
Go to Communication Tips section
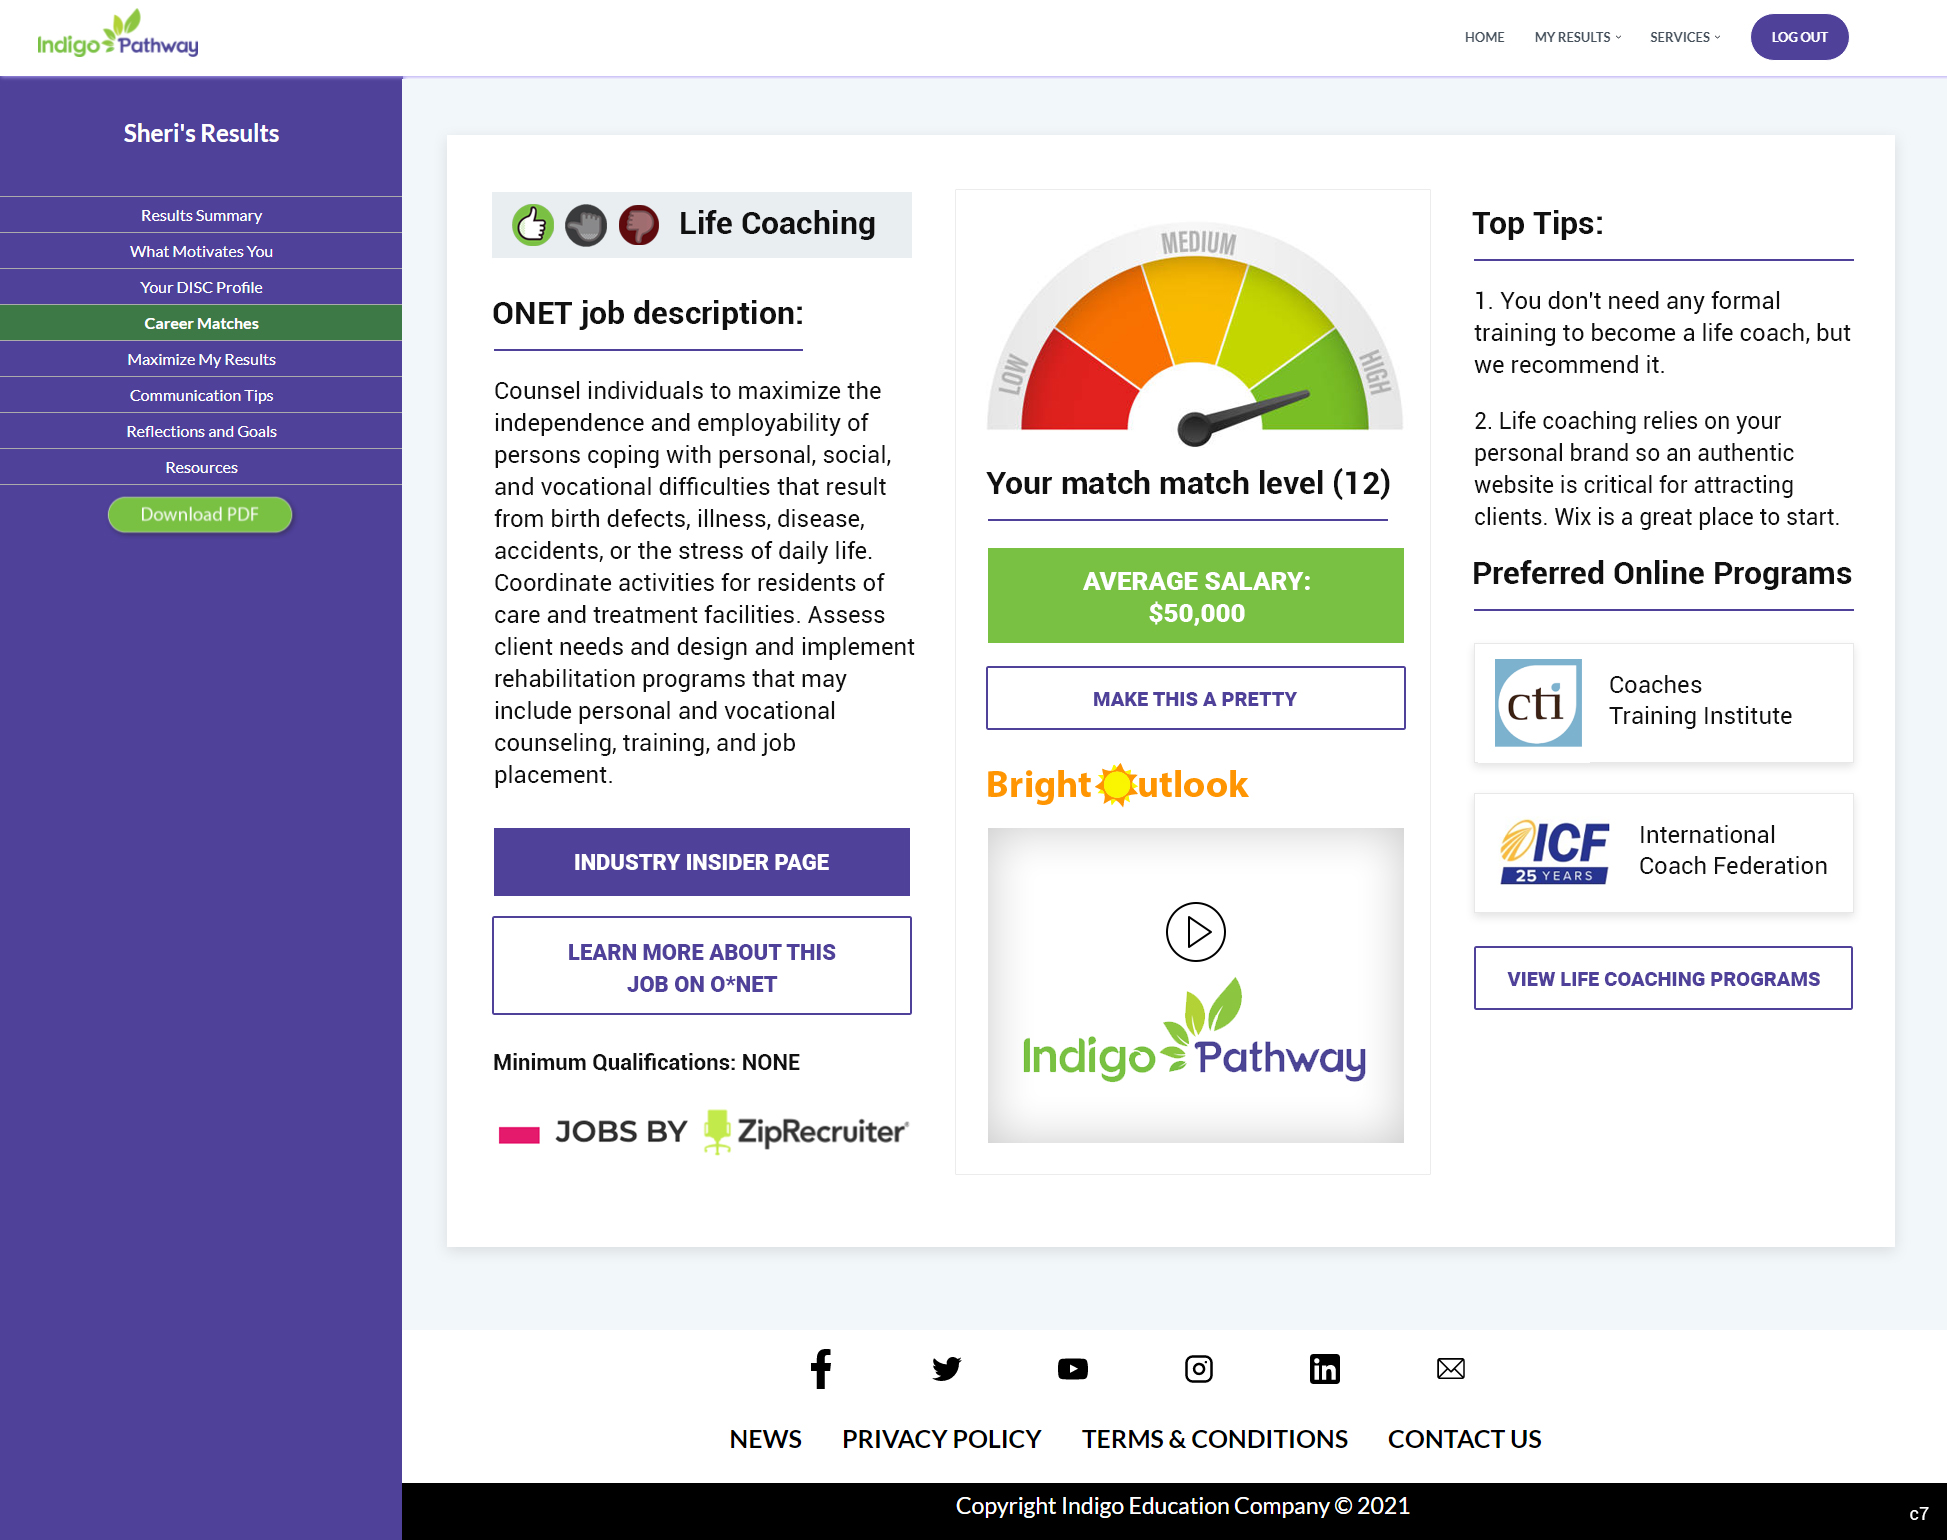click(201, 395)
